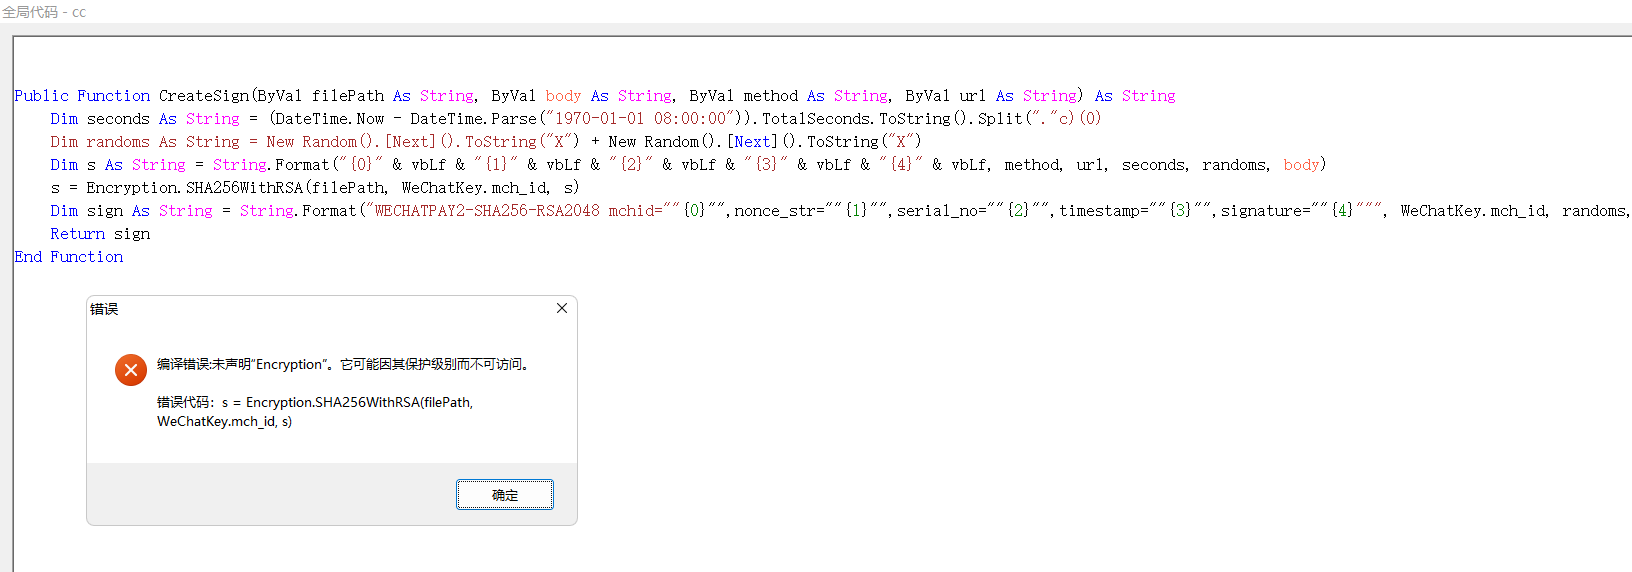The width and height of the screenshot is (1632, 572).
Task: Click the 错误 dialog title text
Action: click(104, 309)
